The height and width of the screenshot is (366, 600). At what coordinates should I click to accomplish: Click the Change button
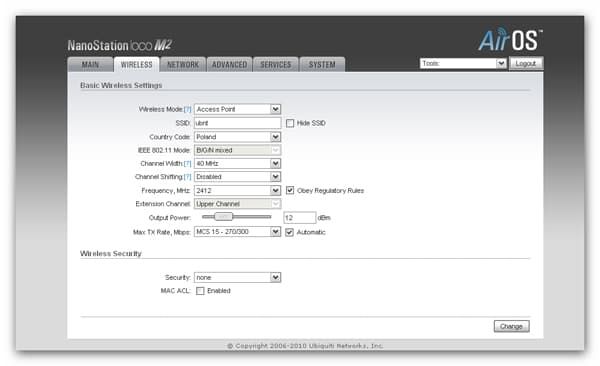512,326
